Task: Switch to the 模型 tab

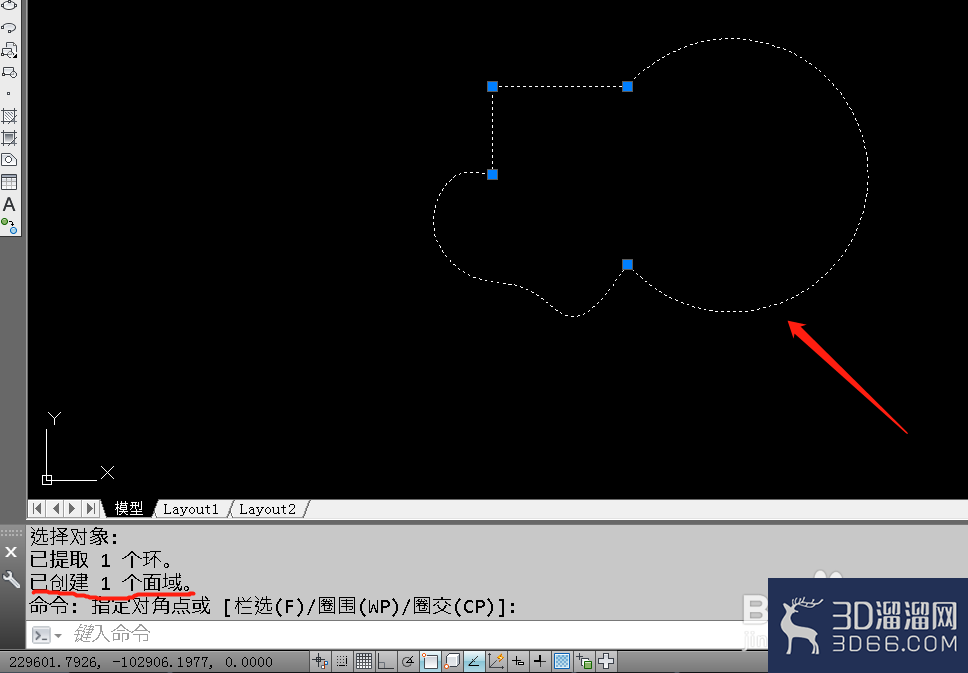Action: [x=128, y=508]
